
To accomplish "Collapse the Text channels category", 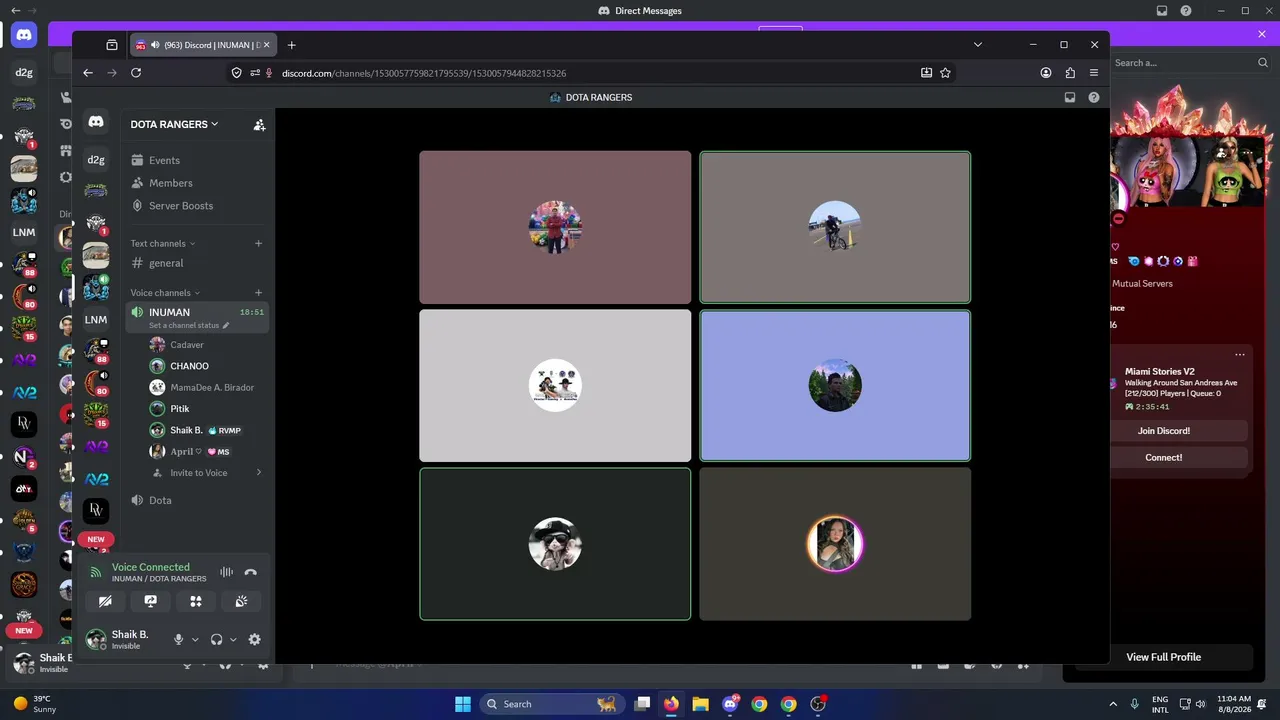I will (x=163, y=243).
